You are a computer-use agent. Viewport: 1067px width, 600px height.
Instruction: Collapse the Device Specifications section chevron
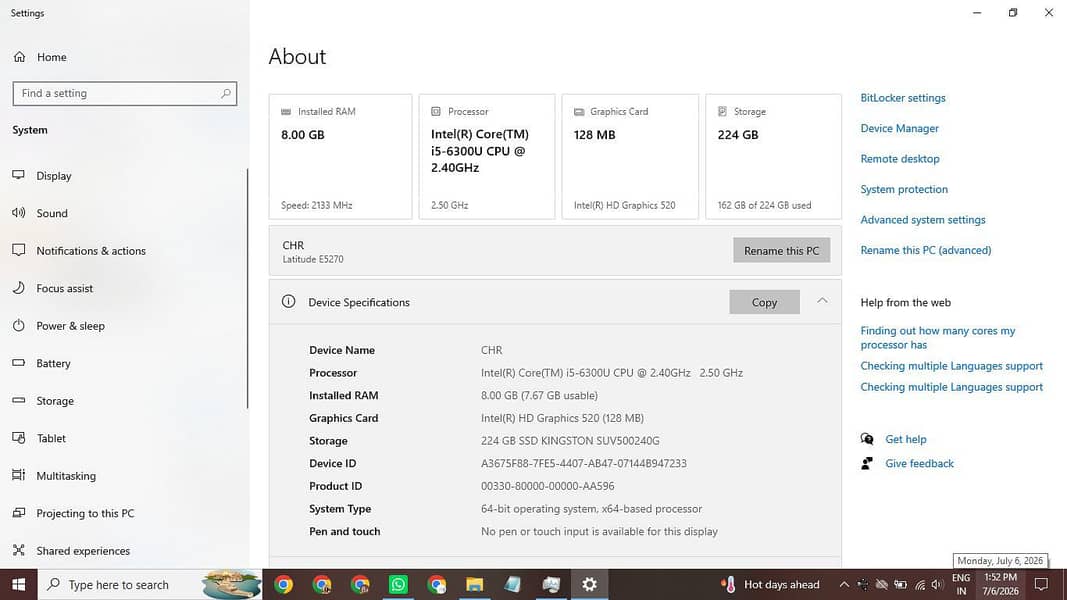(822, 301)
